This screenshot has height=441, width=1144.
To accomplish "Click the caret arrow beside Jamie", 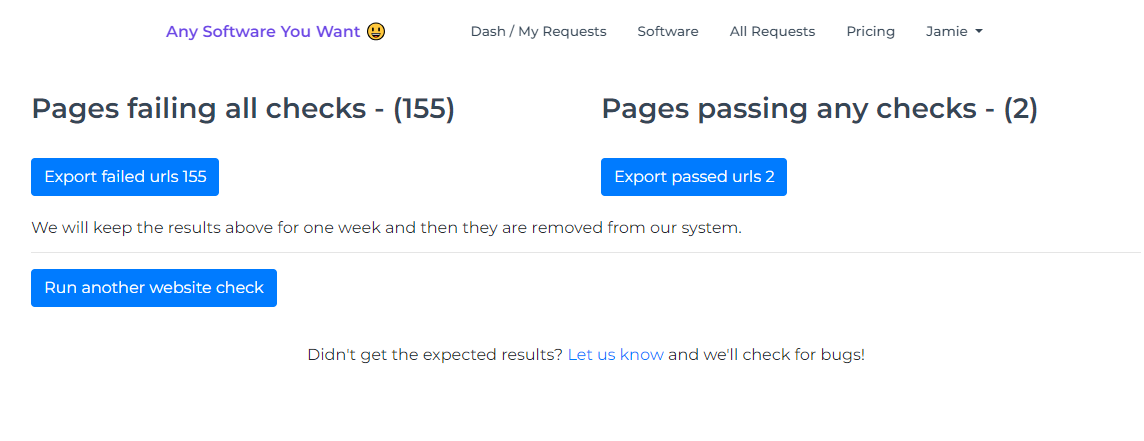I will [x=979, y=31].
